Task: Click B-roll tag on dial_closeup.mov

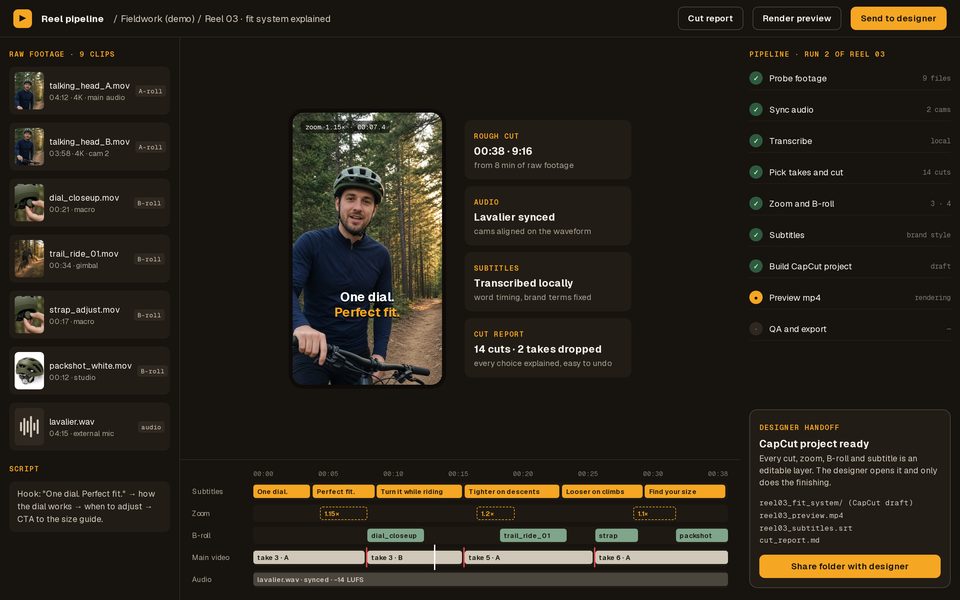Action: [x=149, y=203]
